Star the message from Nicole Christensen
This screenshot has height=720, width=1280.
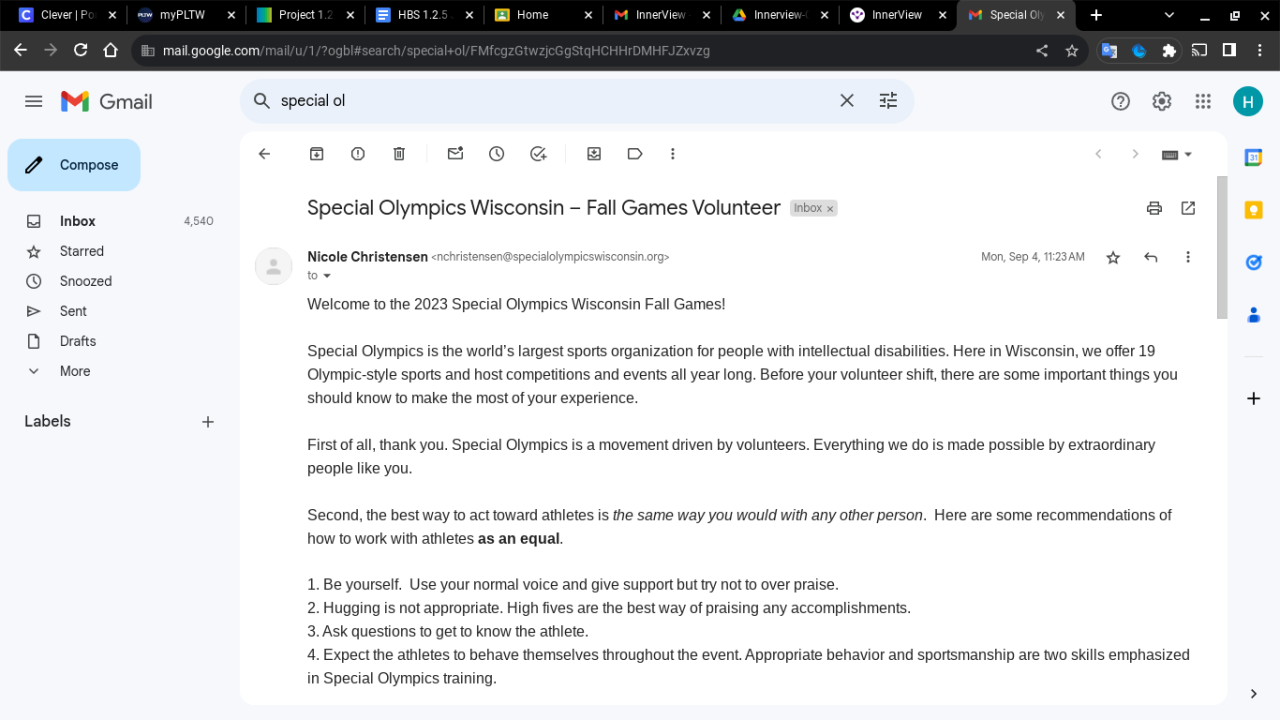pyautogui.click(x=1113, y=257)
